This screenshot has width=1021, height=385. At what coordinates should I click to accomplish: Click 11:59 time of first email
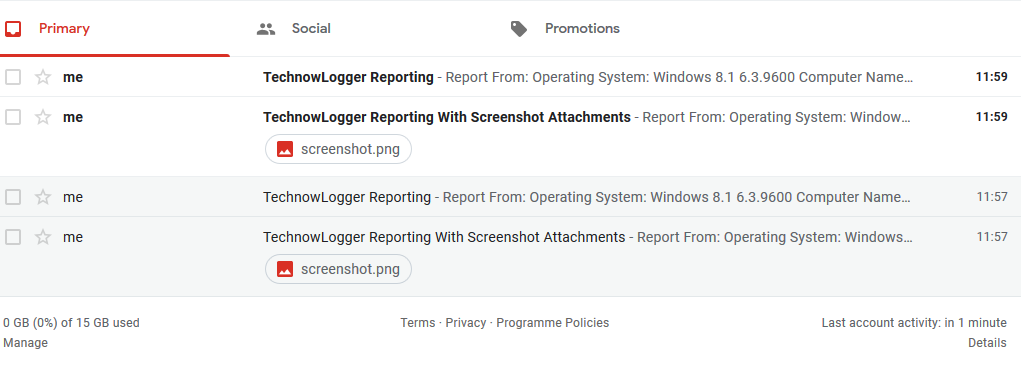992,77
